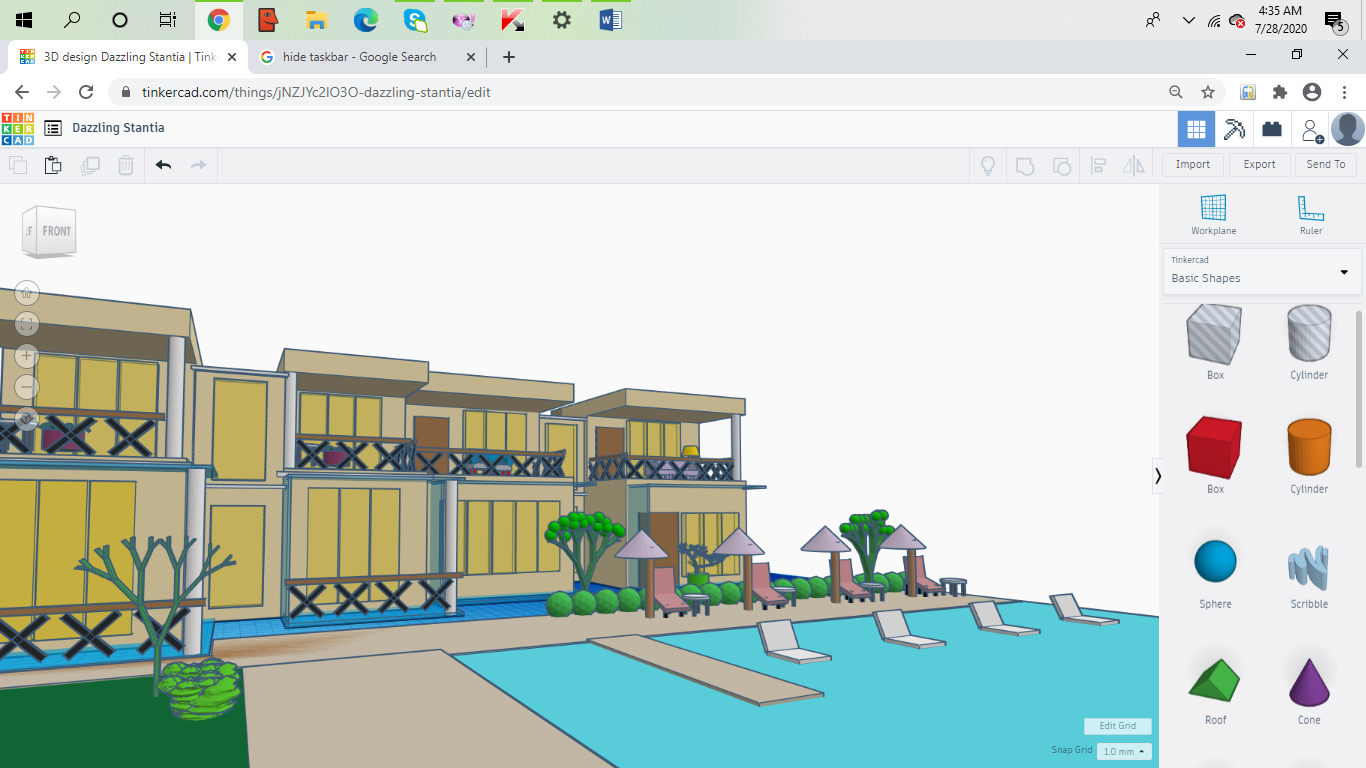Screen dimensions: 1366x768
Task: Select the Ruler tool
Action: (x=1310, y=215)
